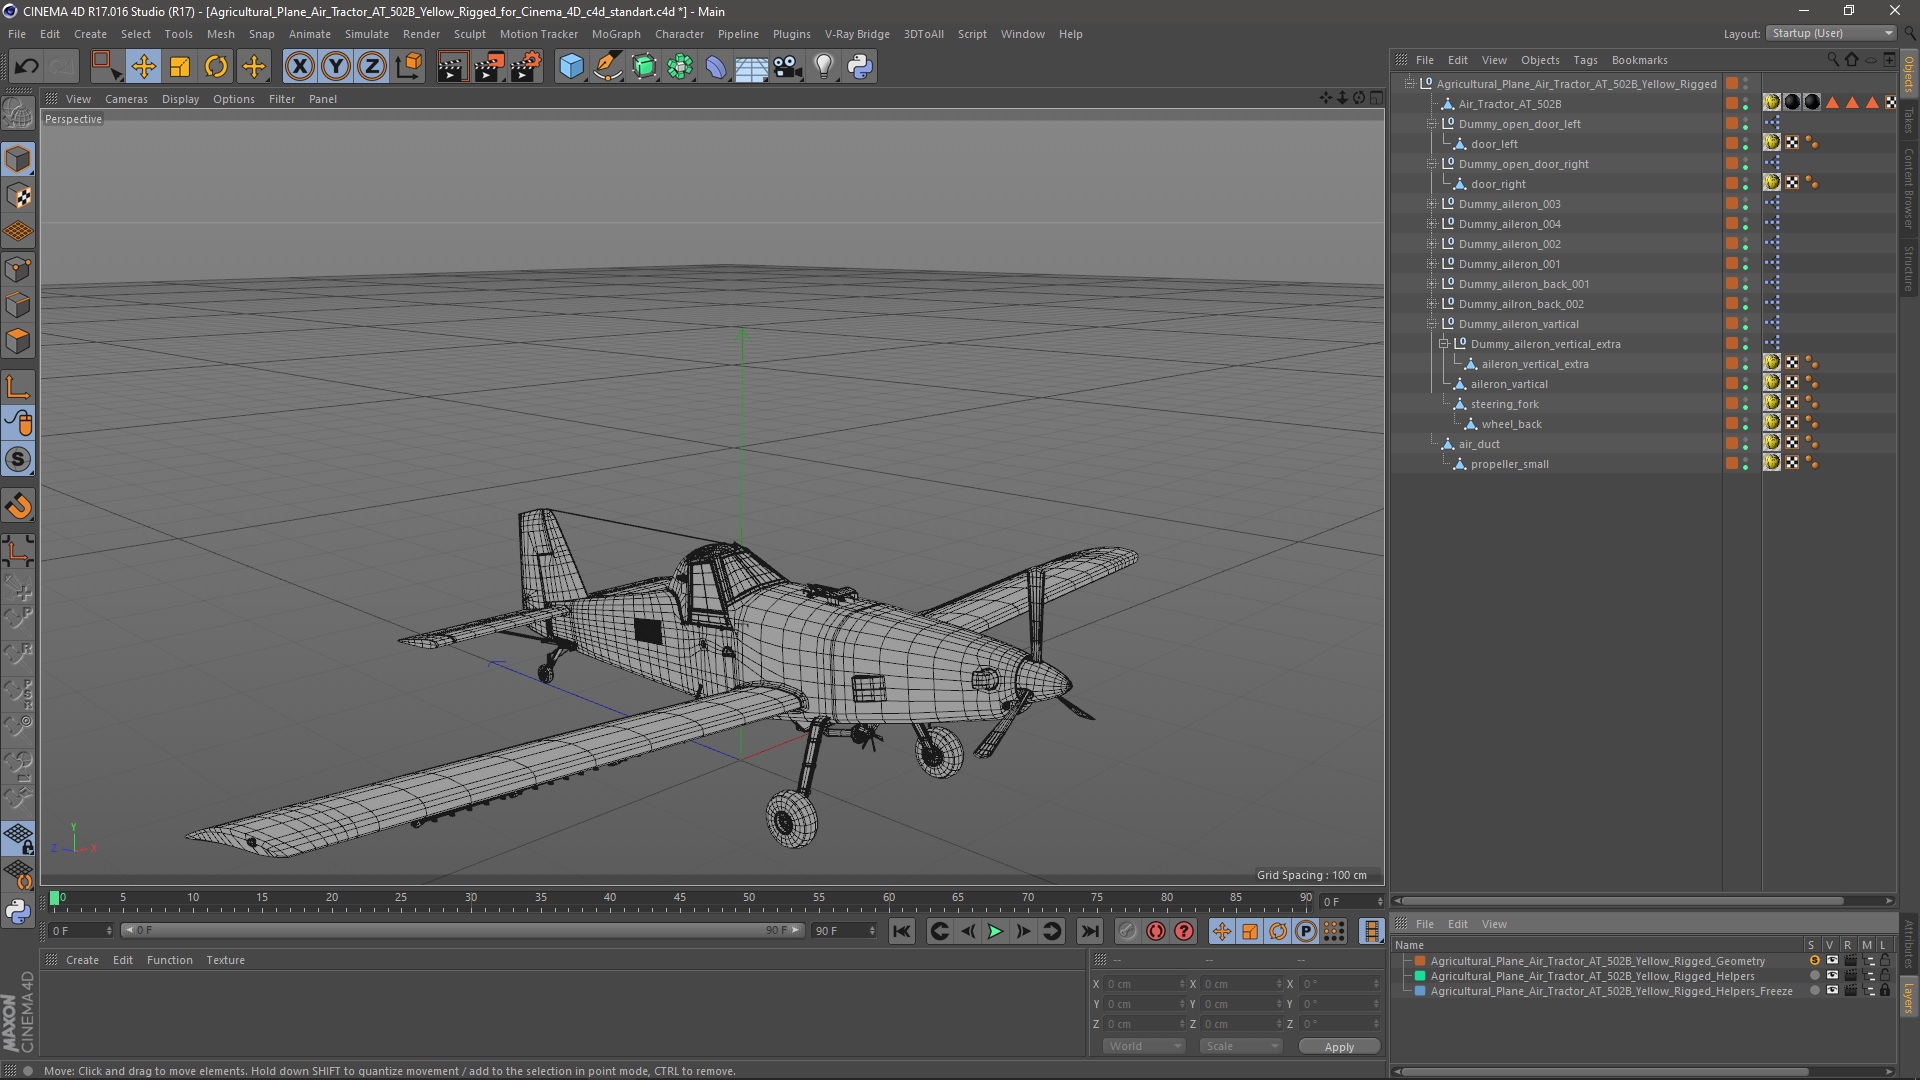Toggle Y axis lock
Screen dimensions: 1920x1080
(336, 67)
